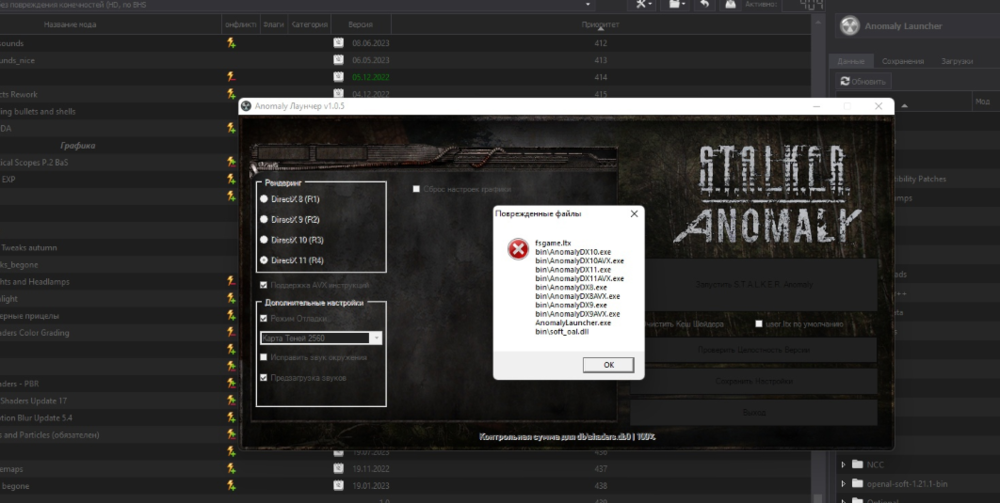Close the 'Поврежденные файлы' dialog with X
This screenshot has width=1000, height=503.
633,213
